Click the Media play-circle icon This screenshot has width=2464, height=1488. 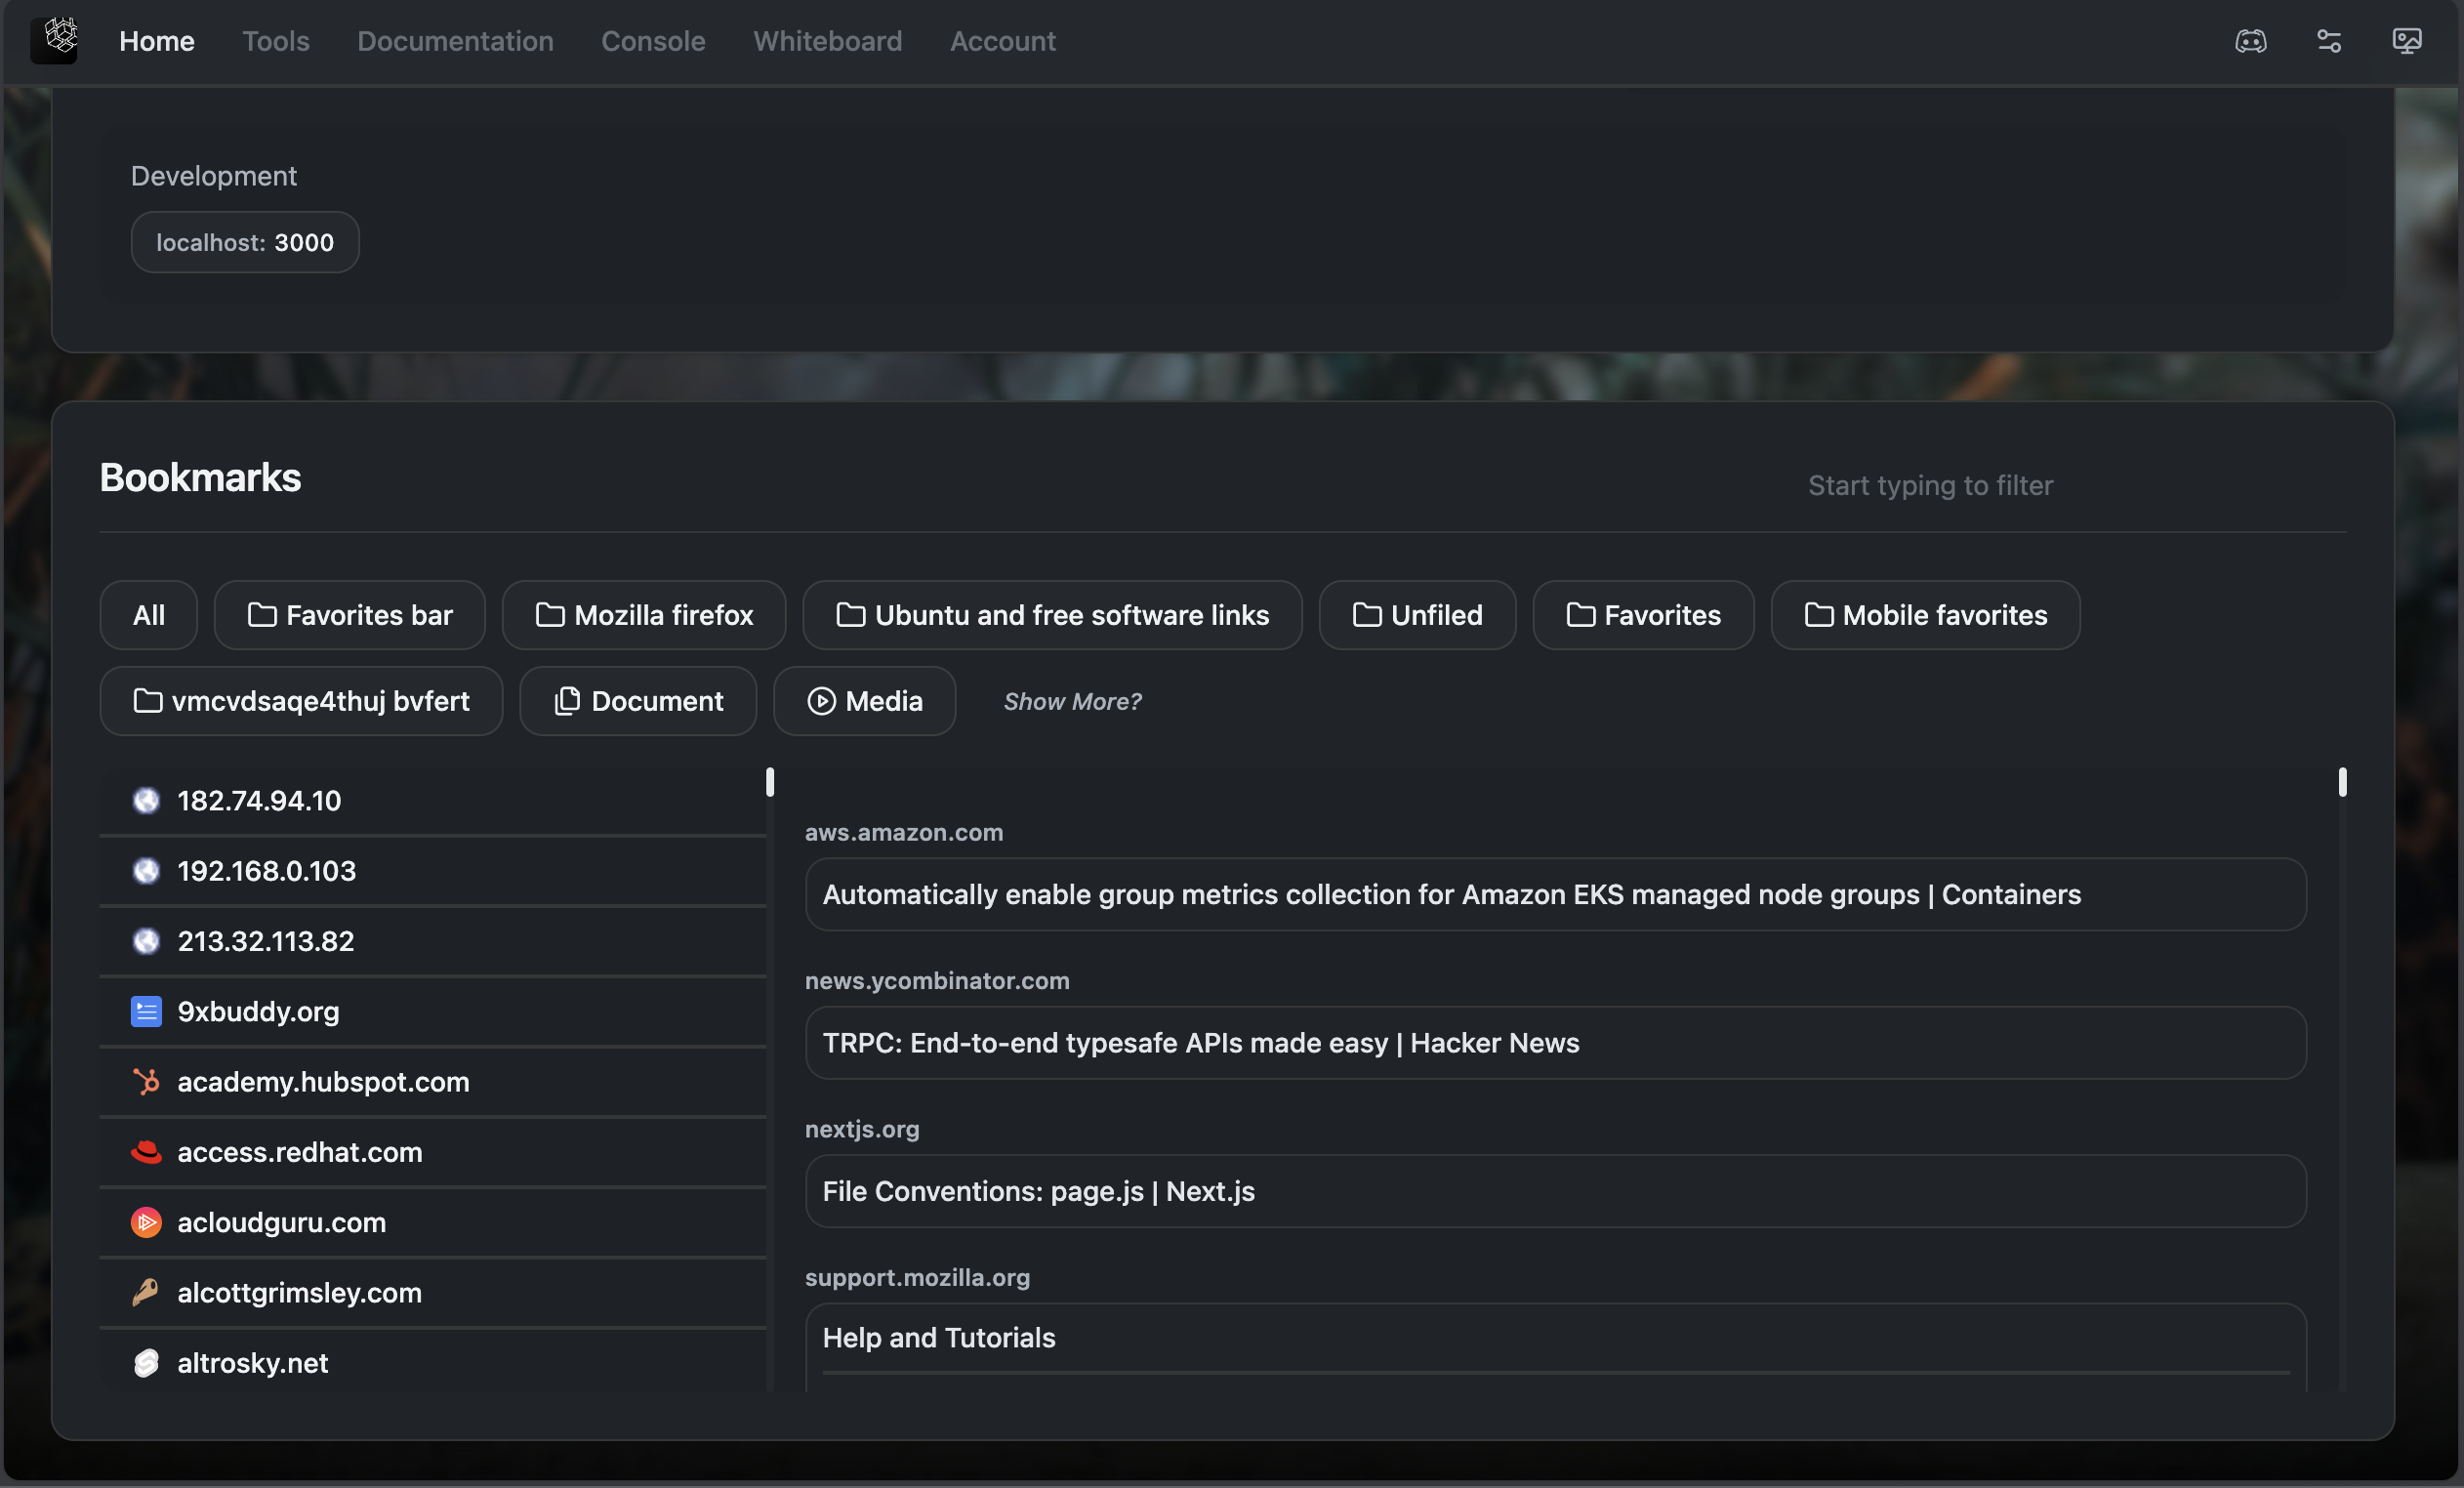[821, 701]
